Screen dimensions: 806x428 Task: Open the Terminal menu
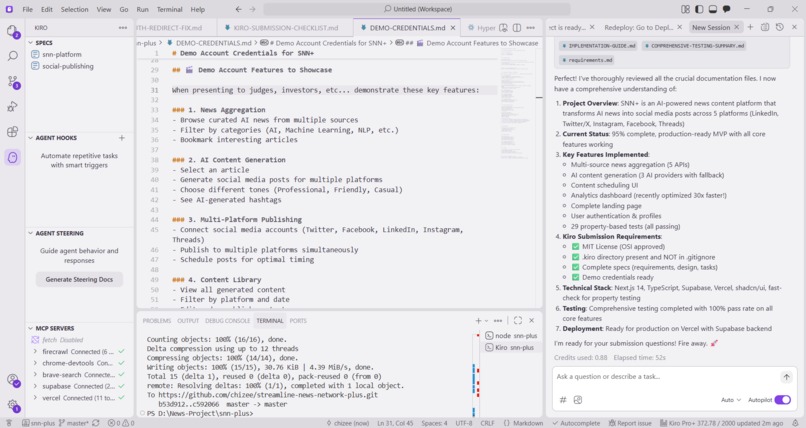point(170,9)
